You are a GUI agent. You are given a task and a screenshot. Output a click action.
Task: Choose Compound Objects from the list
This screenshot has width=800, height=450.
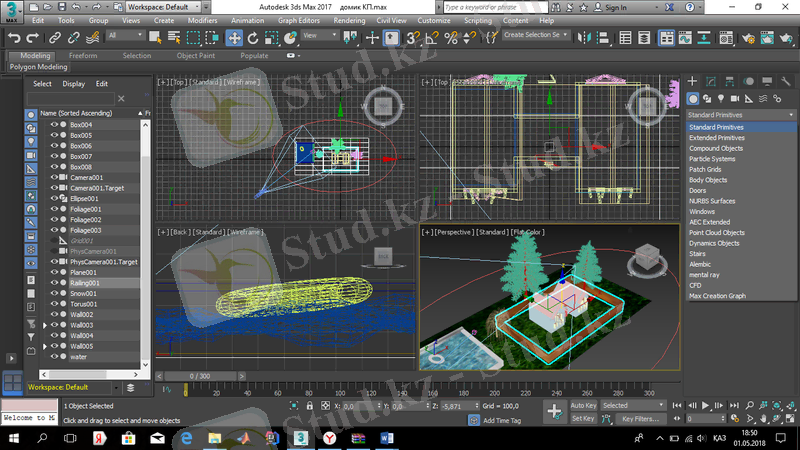tap(716, 148)
